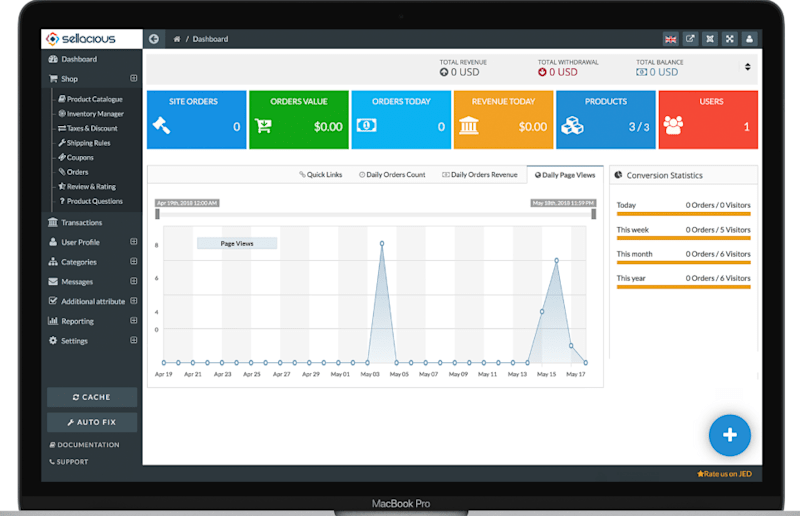Open the language flag icon

coord(670,39)
